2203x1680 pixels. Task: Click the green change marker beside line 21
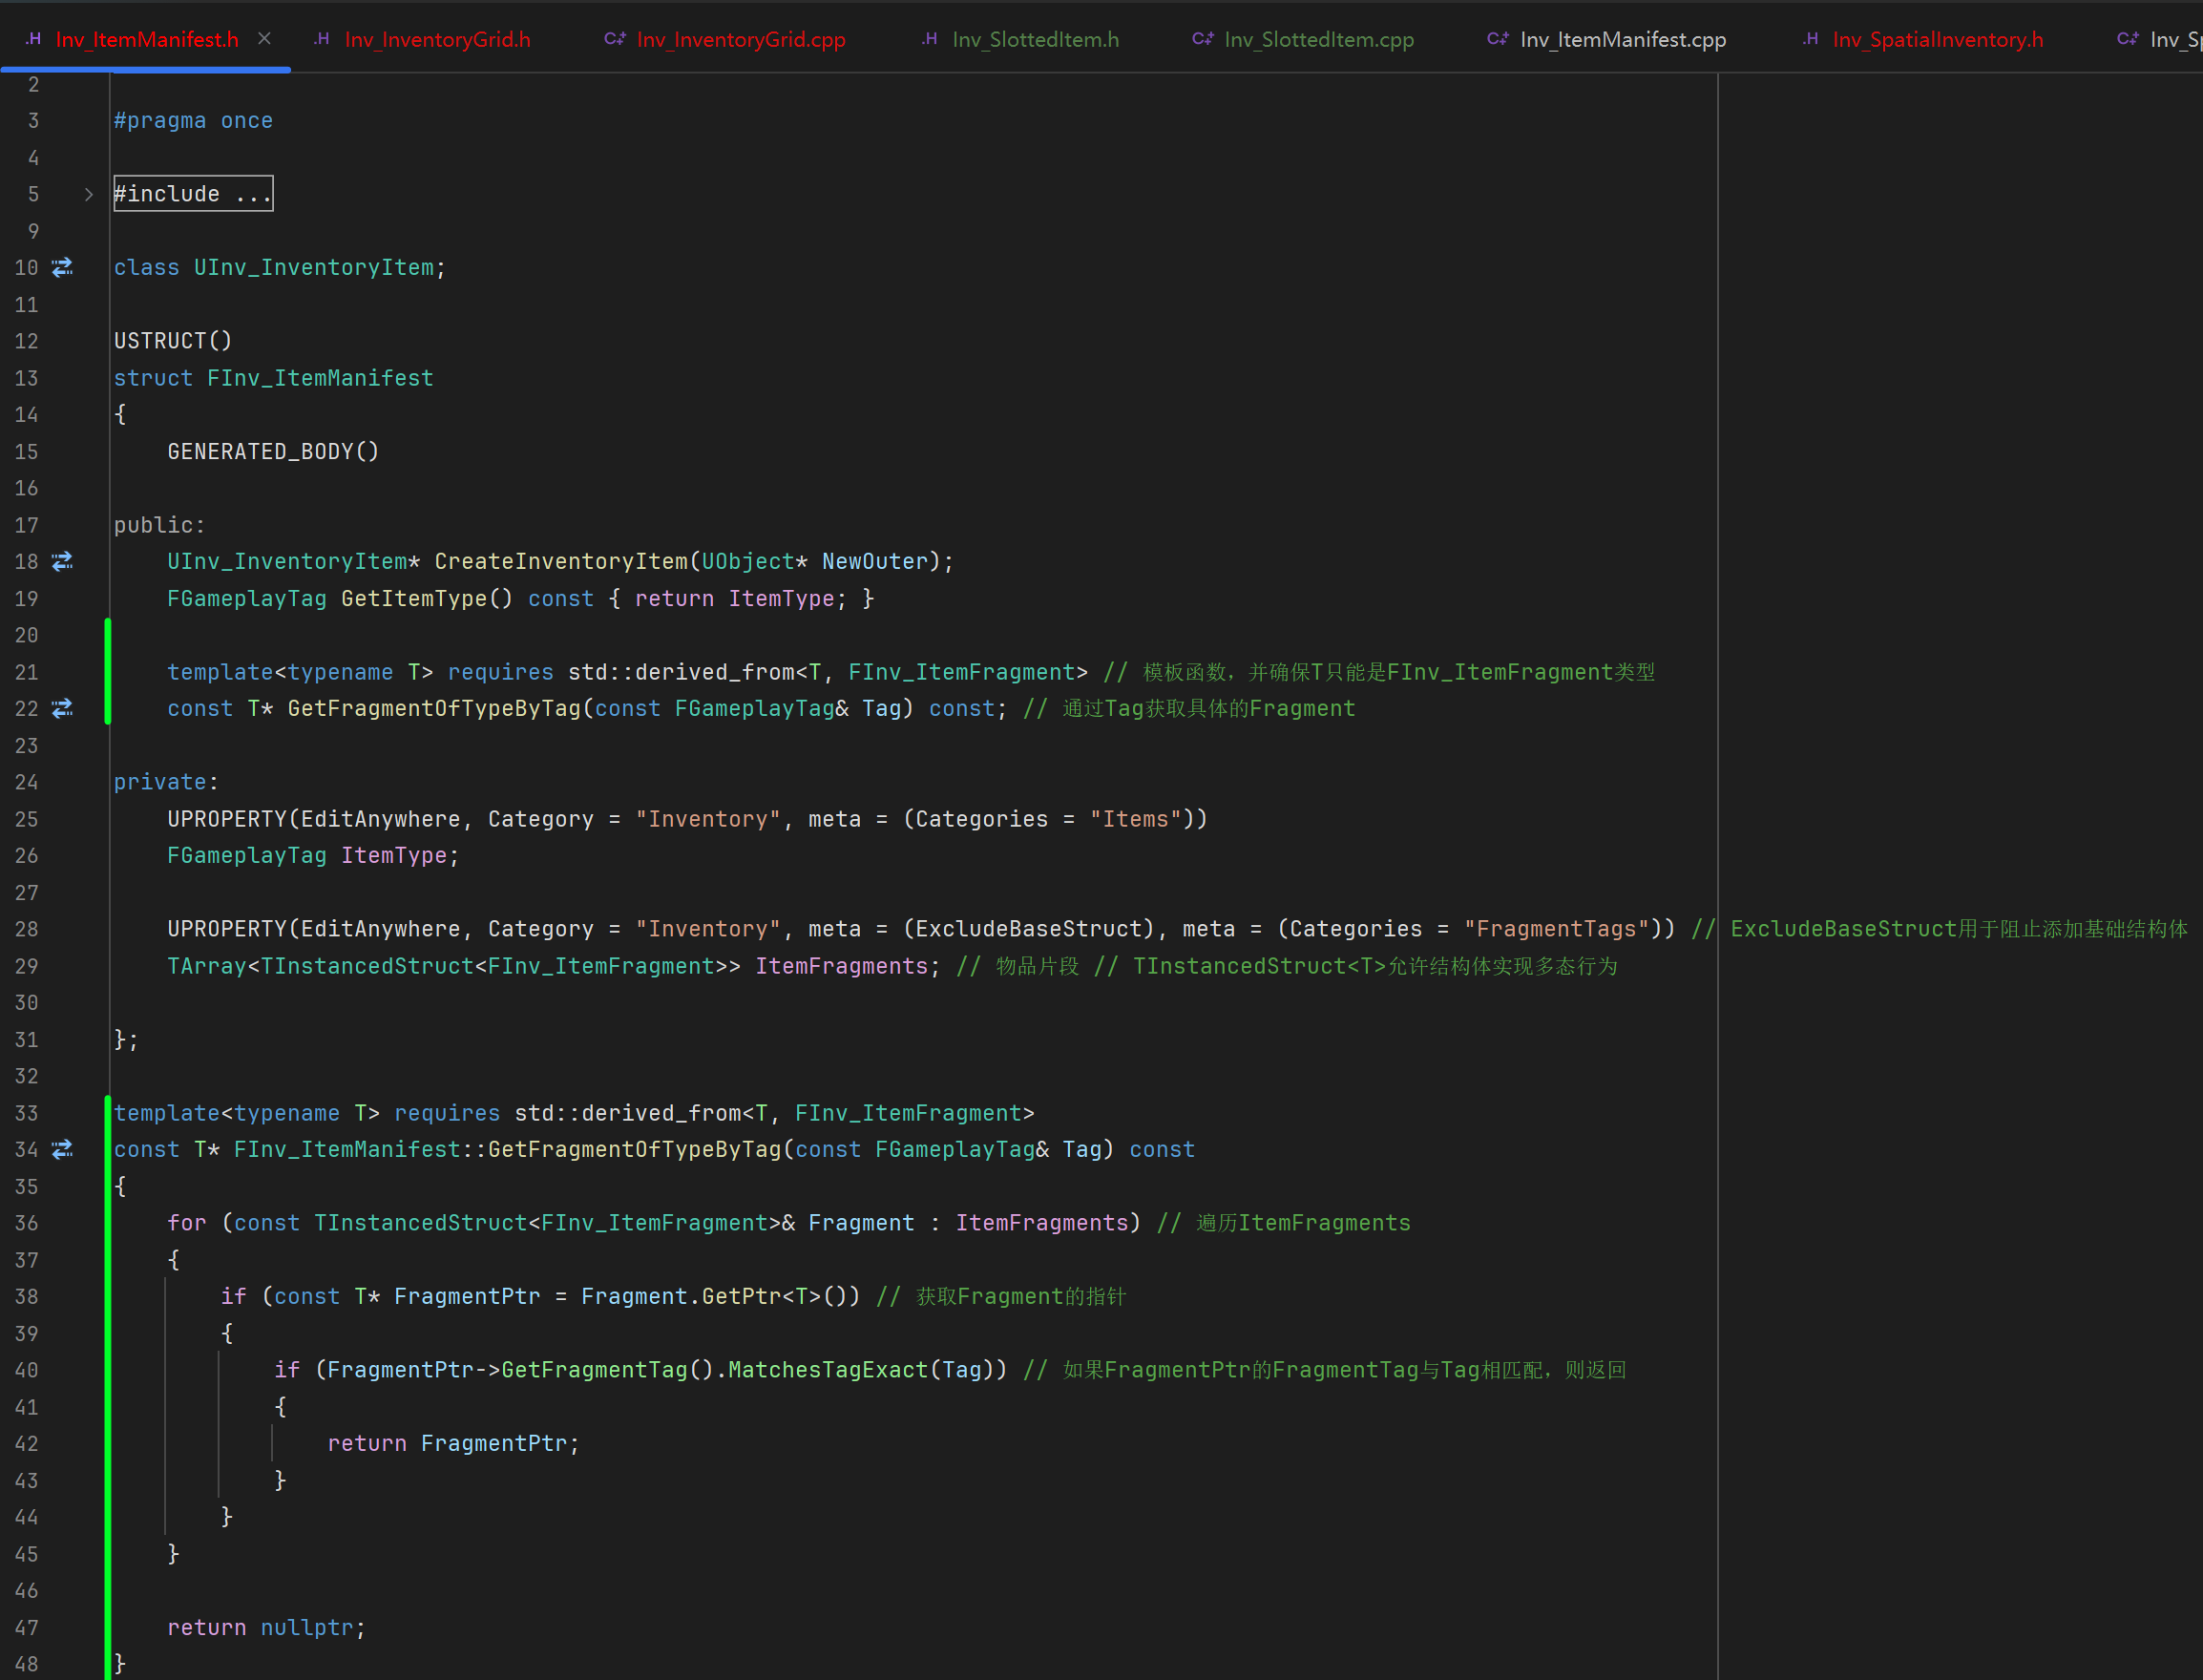point(108,672)
